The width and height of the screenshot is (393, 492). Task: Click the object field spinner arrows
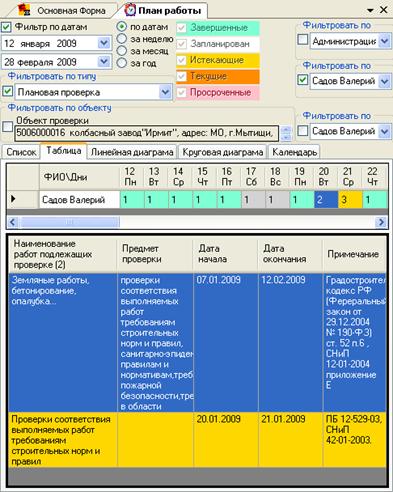[286, 133]
